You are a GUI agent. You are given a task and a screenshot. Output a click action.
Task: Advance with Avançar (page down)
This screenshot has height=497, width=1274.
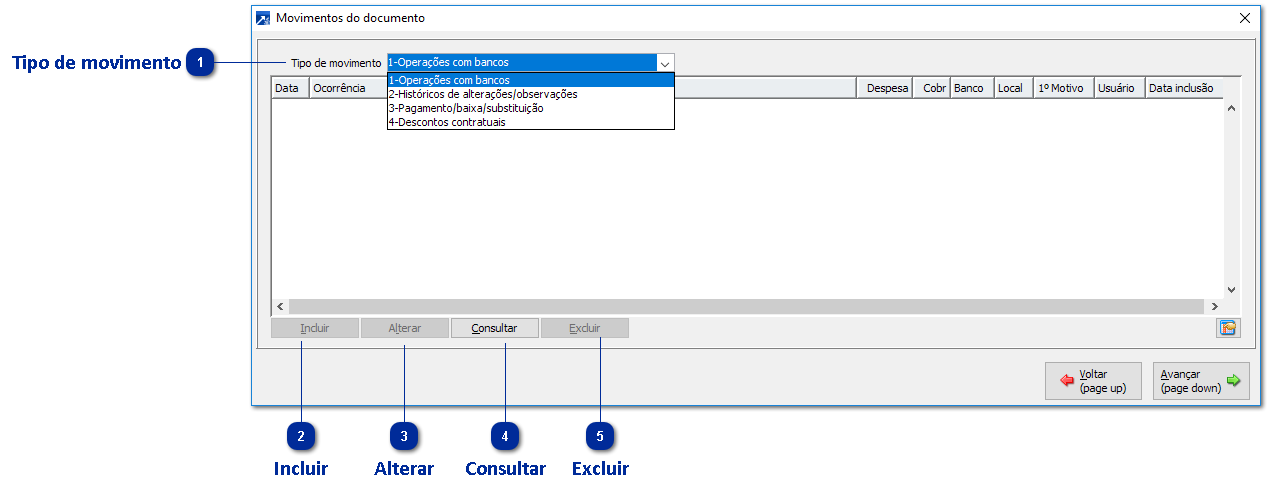pyautogui.click(x=1201, y=381)
